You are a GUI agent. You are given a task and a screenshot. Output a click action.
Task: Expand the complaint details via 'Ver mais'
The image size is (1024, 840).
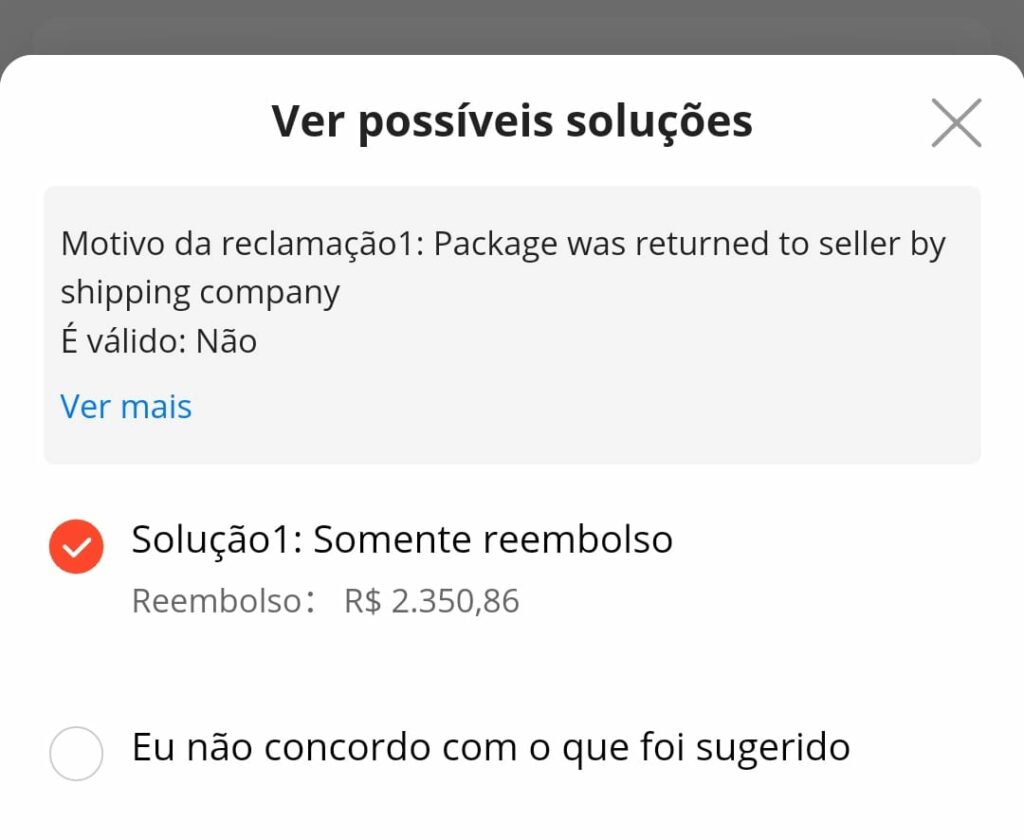point(126,406)
